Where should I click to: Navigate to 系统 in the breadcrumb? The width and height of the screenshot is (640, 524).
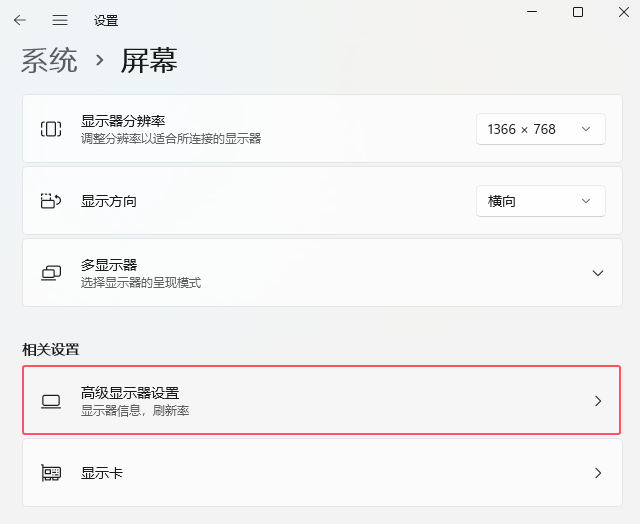49,60
